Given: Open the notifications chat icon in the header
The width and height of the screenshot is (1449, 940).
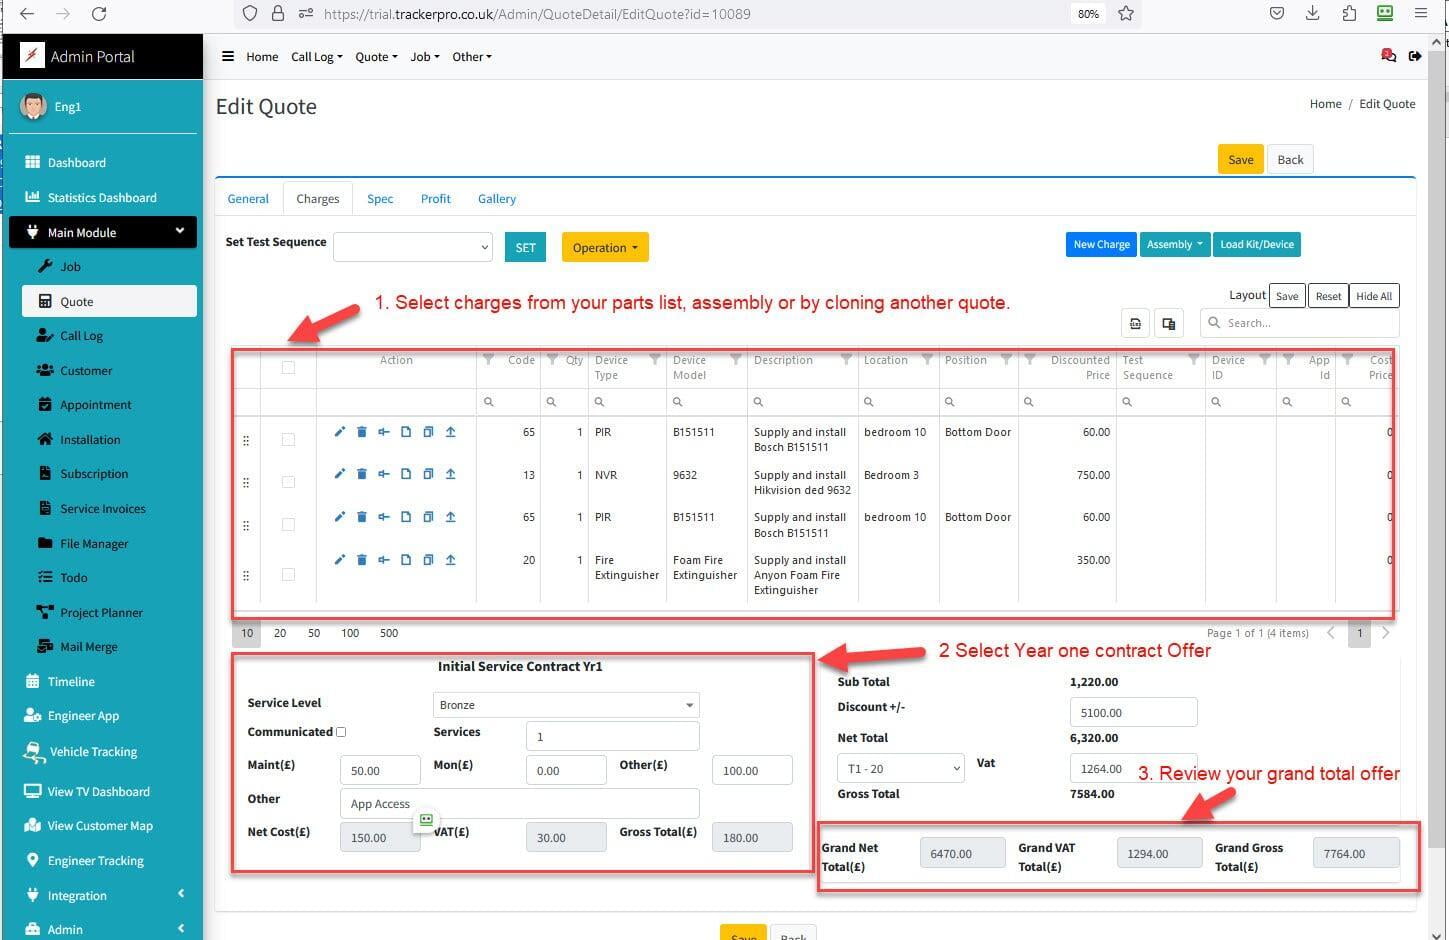Looking at the screenshot, I should click(x=1388, y=56).
